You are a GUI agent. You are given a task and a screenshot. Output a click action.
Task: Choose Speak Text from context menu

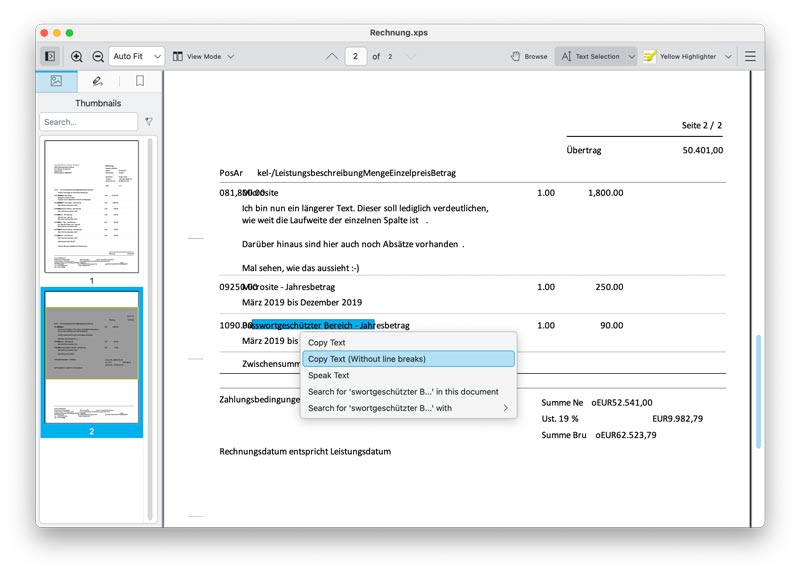(x=328, y=375)
